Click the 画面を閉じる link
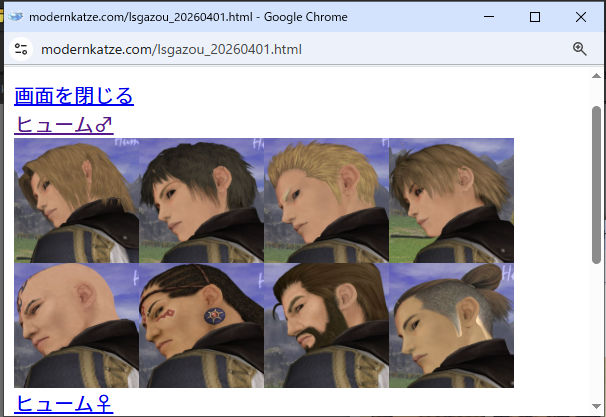The image size is (606, 417). click(x=73, y=96)
